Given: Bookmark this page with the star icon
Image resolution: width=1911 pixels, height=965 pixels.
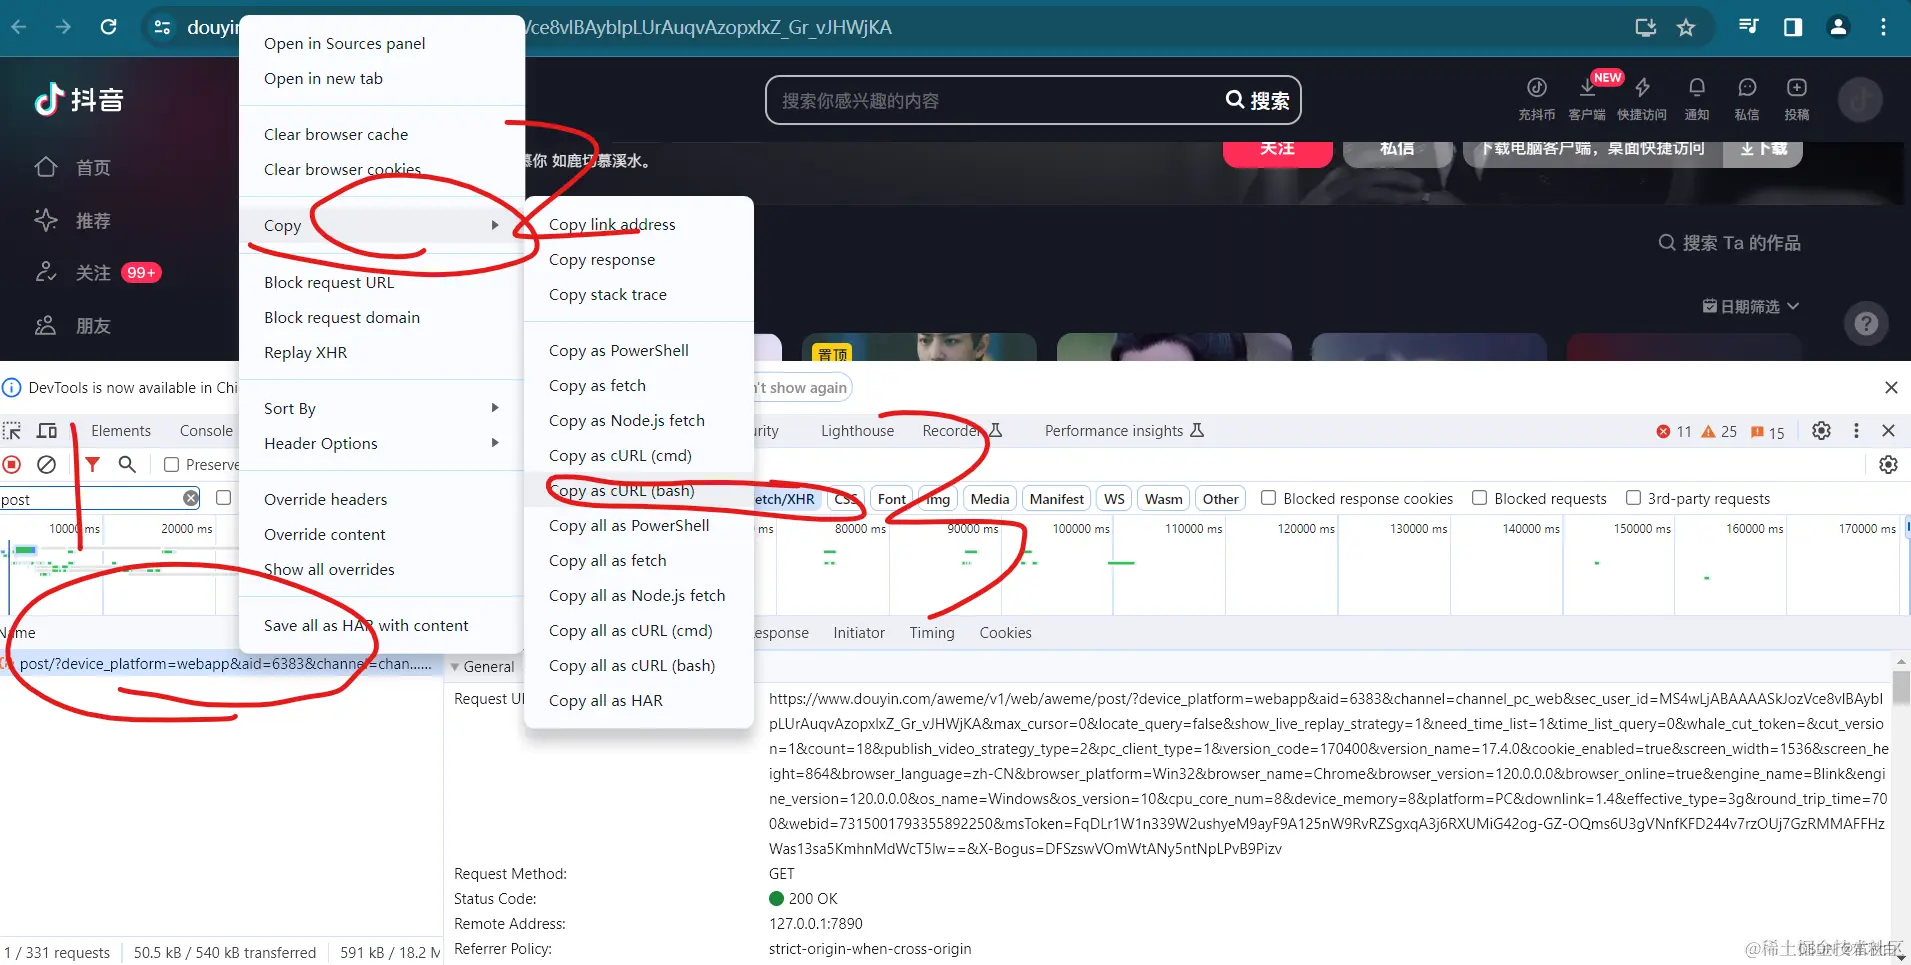Looking at the screenshot, I should pos(1686,27).
